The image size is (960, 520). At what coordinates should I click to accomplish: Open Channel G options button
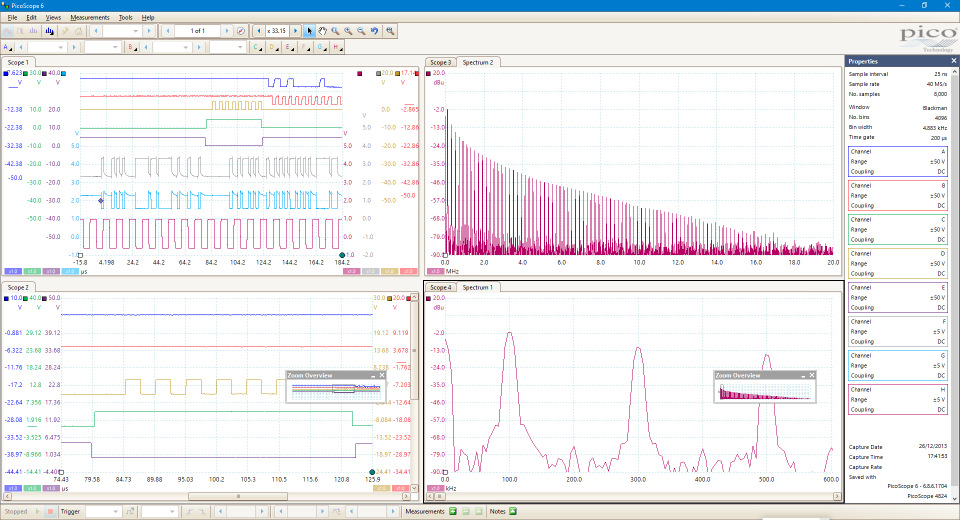(x=321, y=47)
